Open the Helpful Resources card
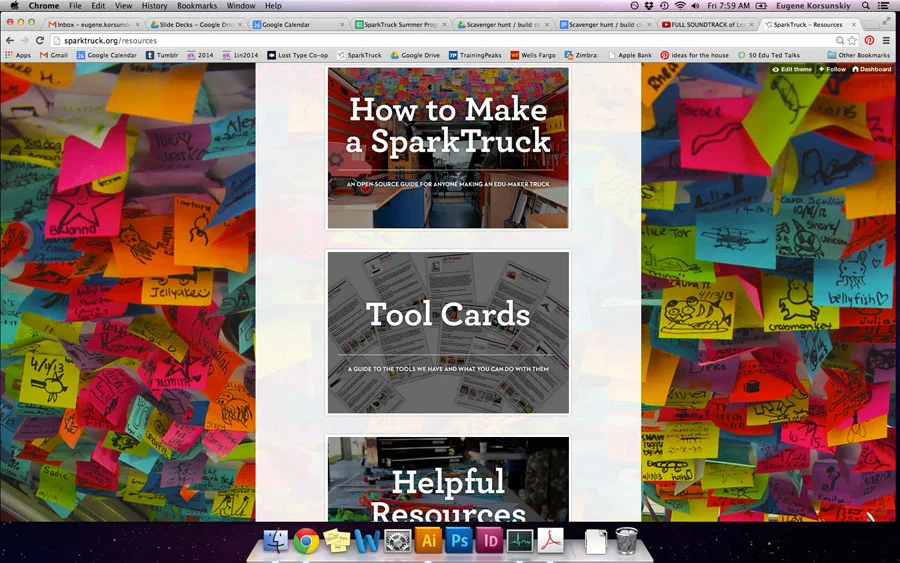 (448, 479)
